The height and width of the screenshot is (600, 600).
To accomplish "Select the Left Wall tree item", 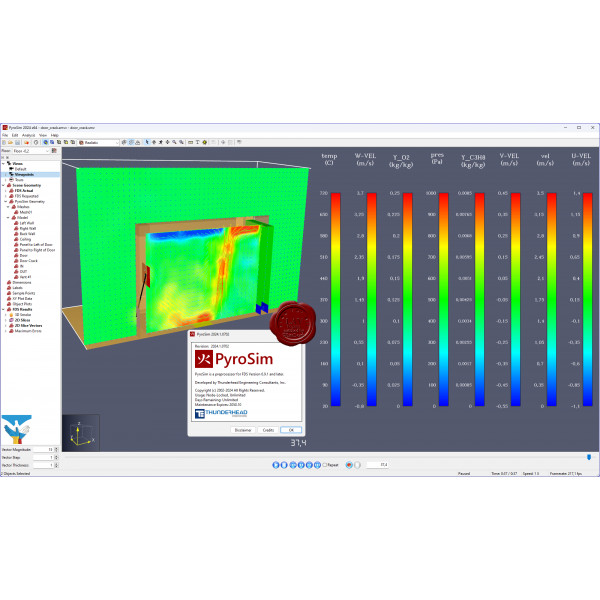I will tap(27, 223).
